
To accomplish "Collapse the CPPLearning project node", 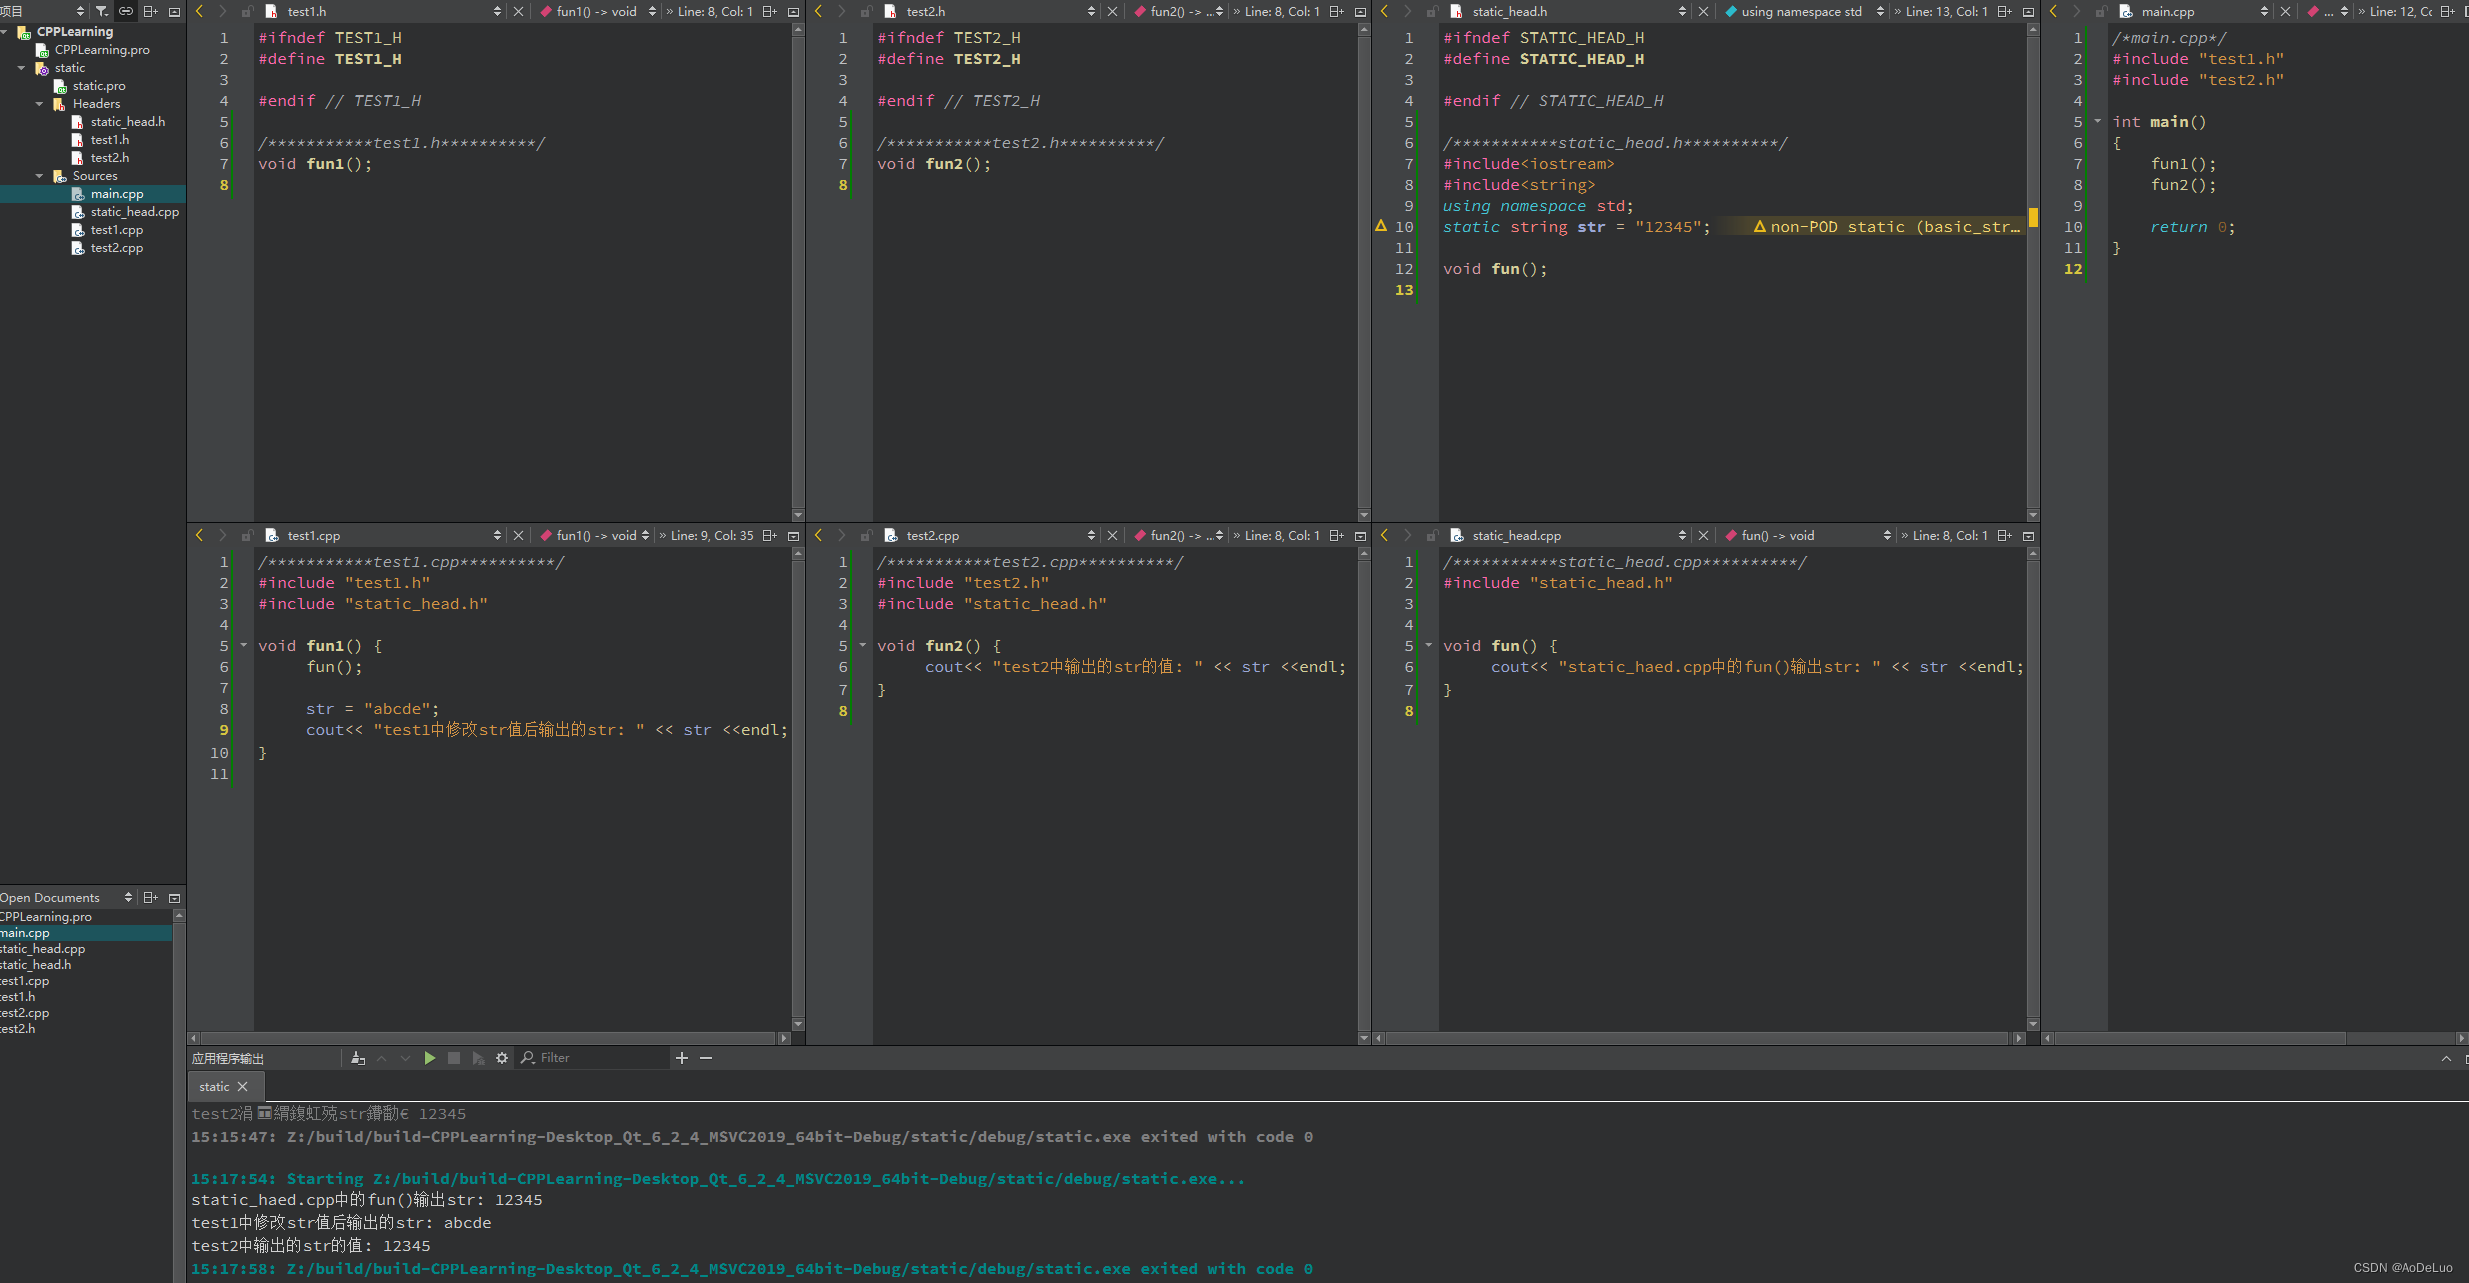I will click(x=5, y=32).
